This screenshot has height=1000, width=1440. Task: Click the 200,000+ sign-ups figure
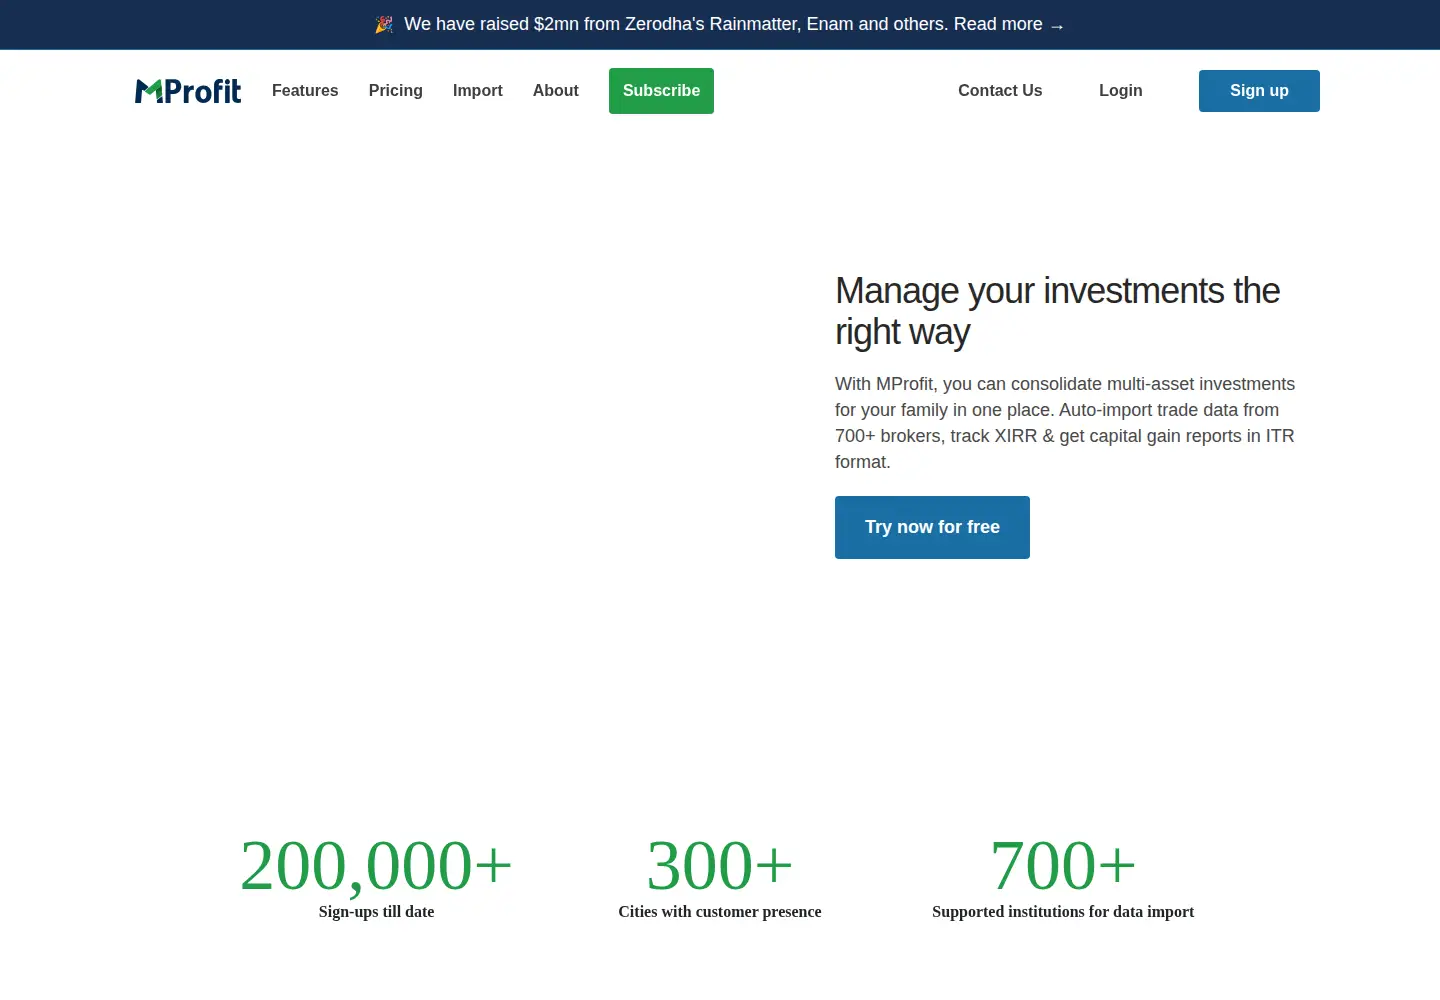(x=376, y=865)
